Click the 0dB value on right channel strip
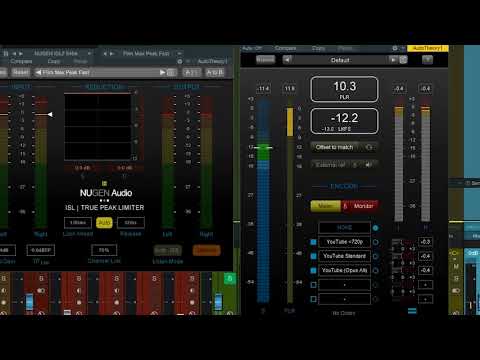 pyautogui.click(x=472, y=253)
